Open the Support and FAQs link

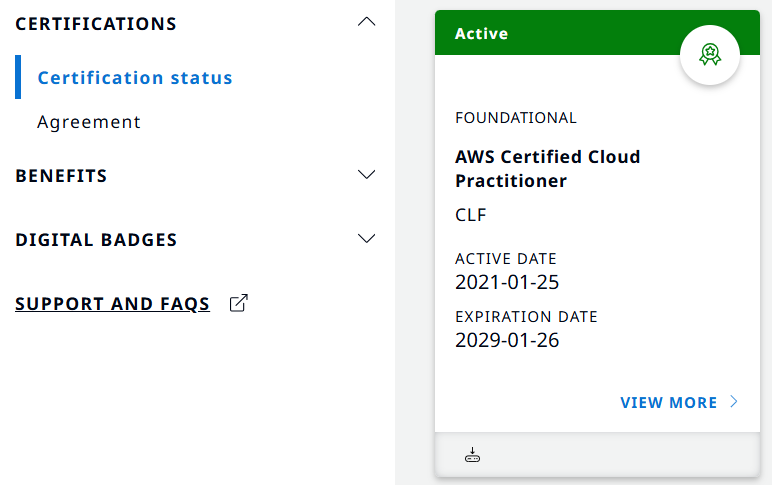113,304
